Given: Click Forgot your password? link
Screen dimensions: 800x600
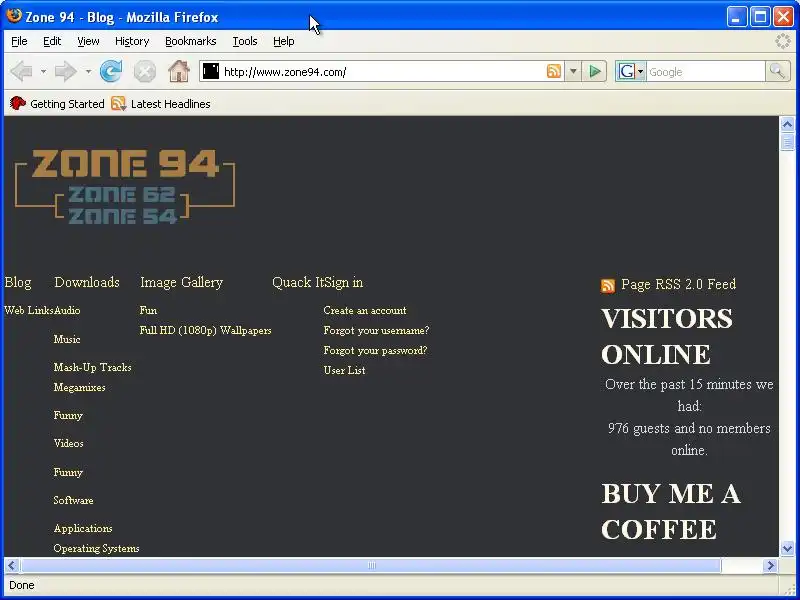Looking at the screenshot, I should [x=375, y=351].
